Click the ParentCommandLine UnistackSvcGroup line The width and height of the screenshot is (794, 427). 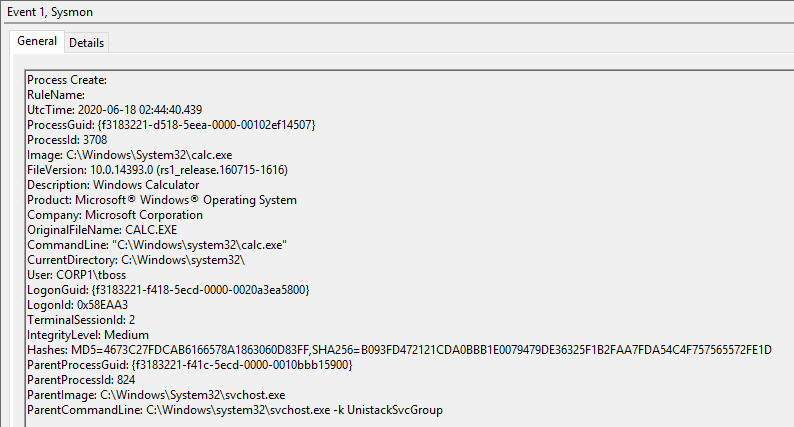[x=235, y=410]
